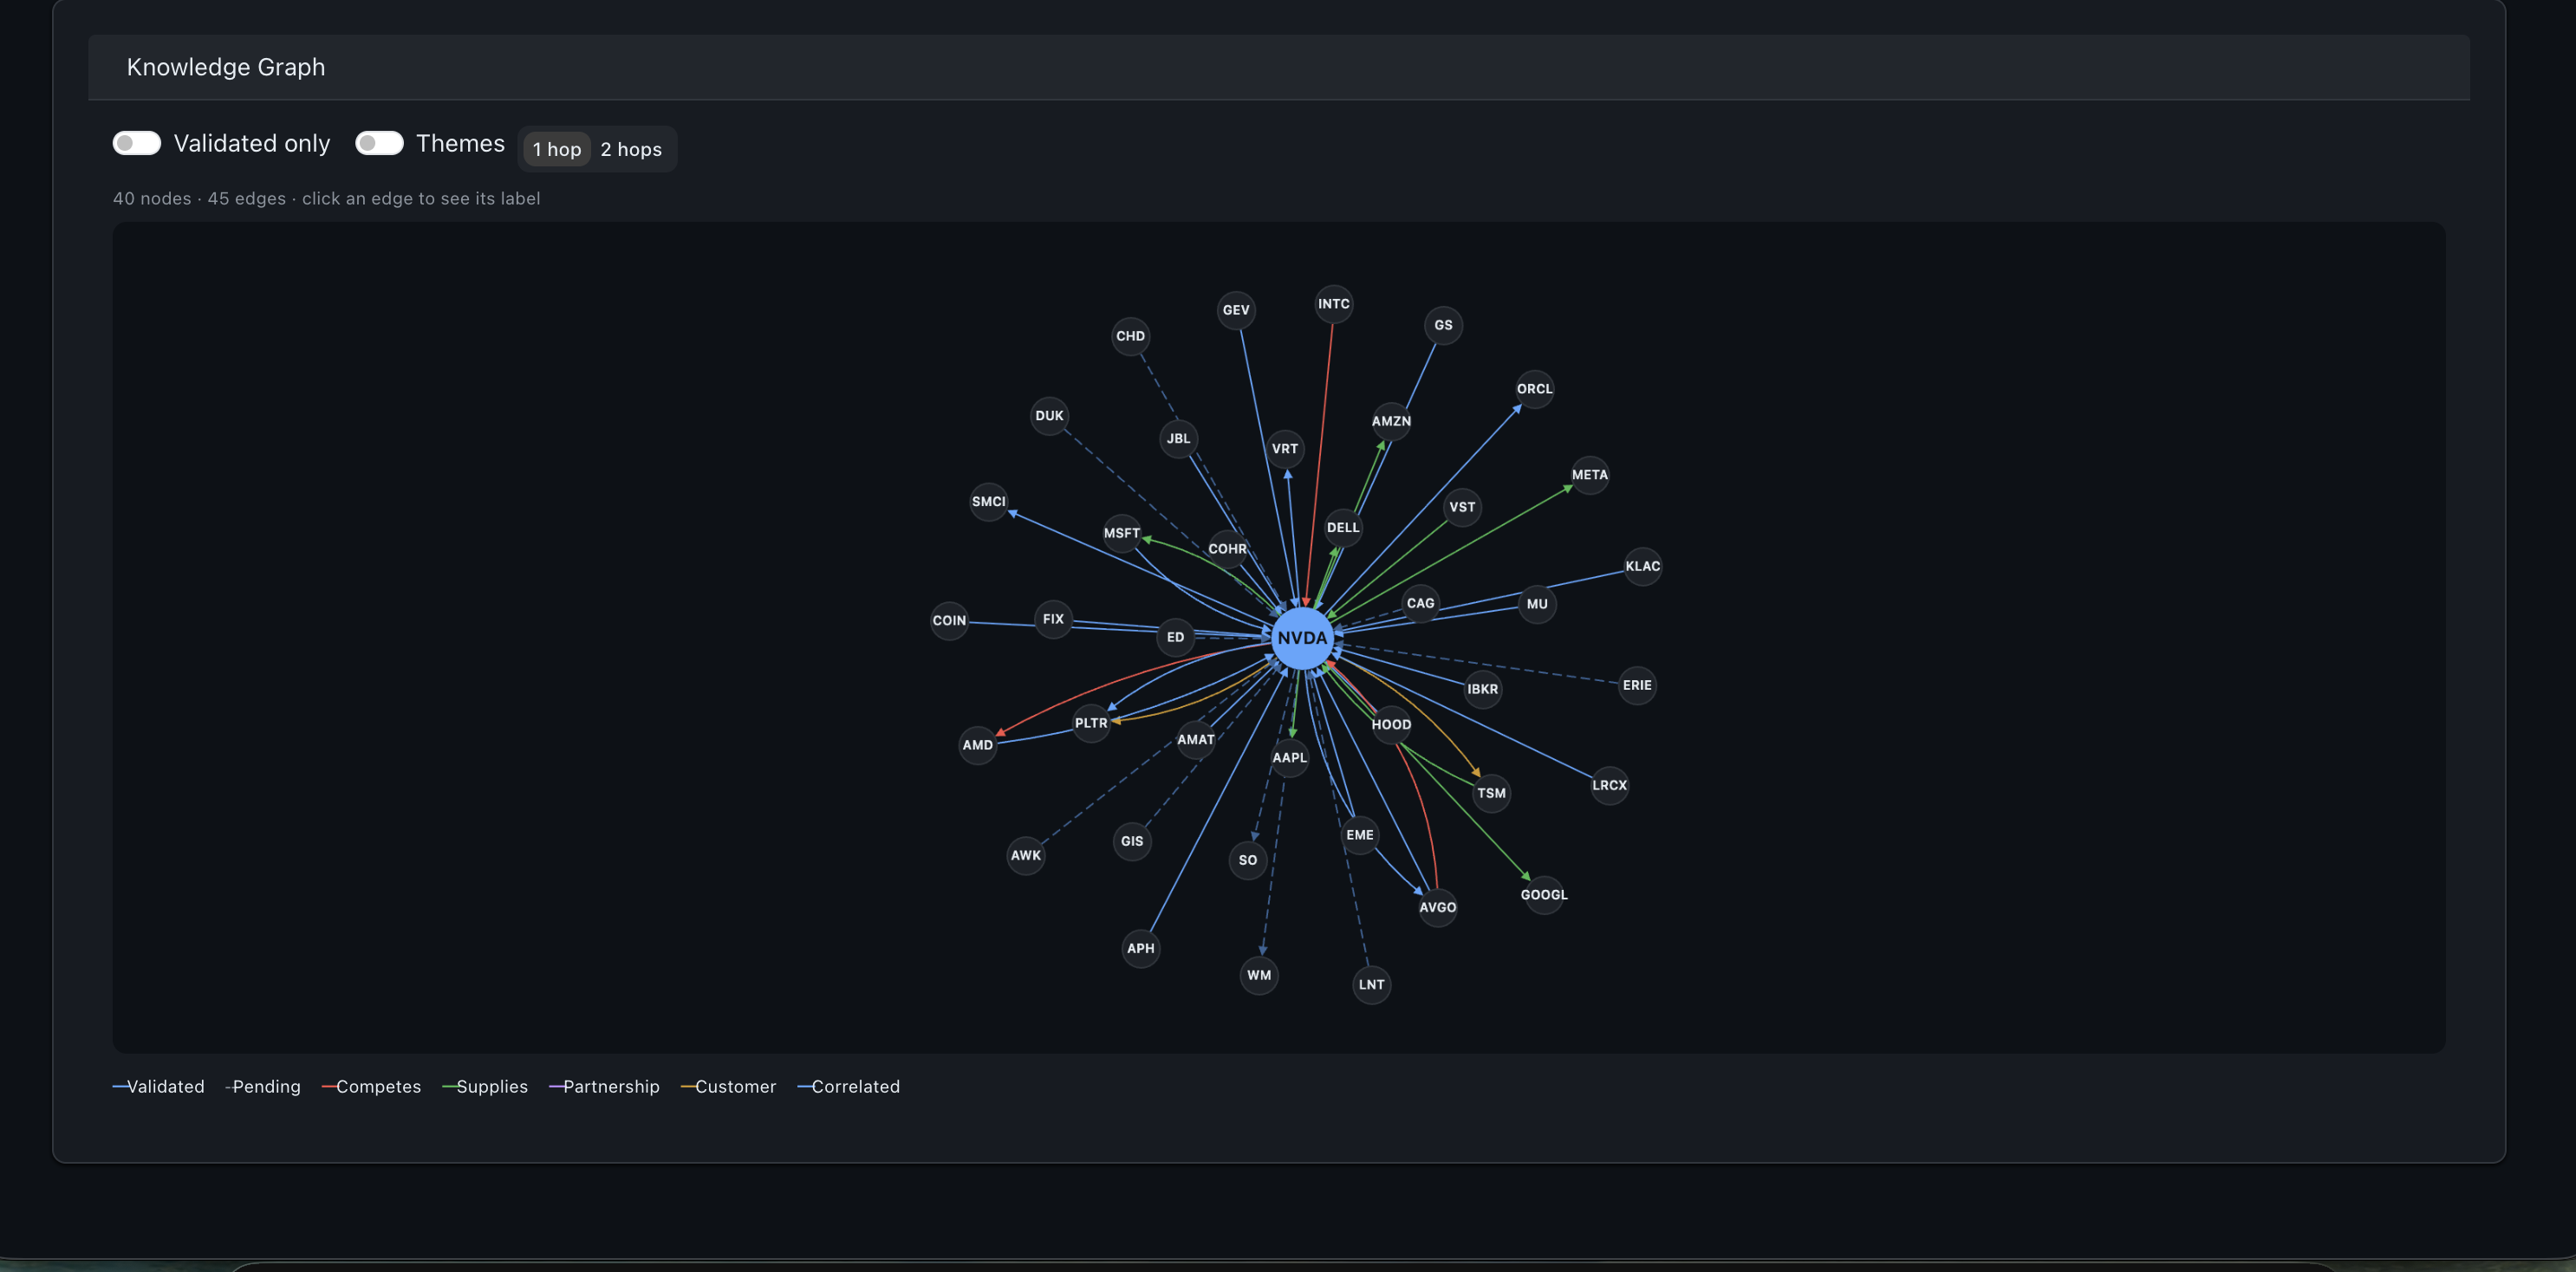Toggle the Validated only switch

(137, 143)
